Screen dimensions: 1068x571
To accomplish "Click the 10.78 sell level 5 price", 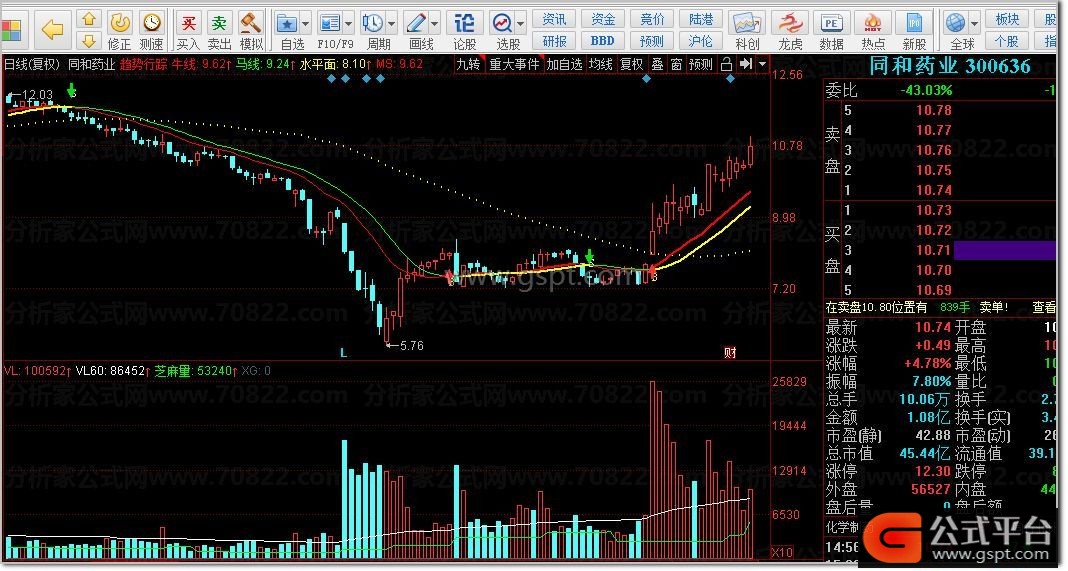I will click(x=933, y=110).
